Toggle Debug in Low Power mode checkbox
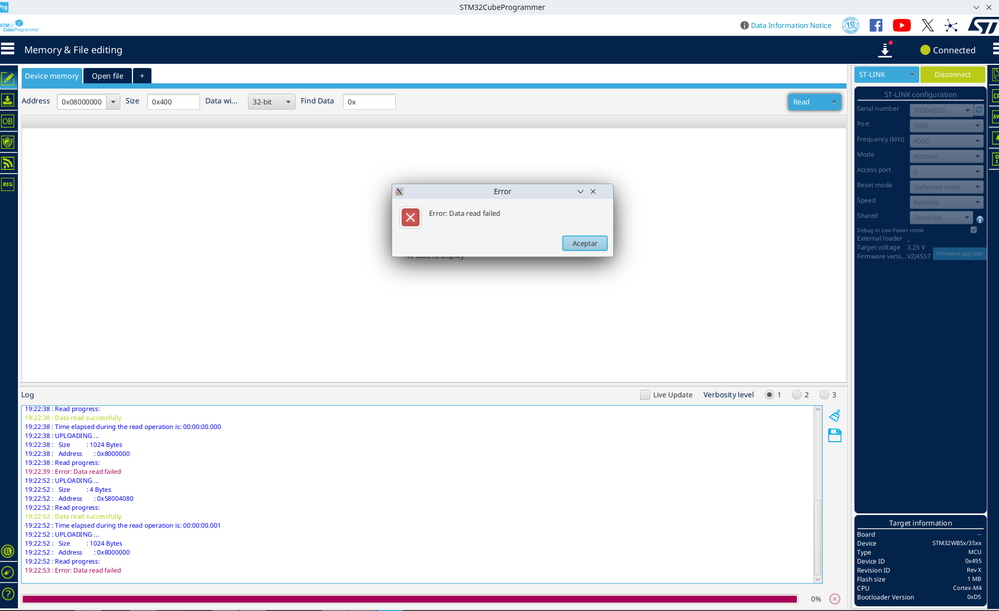The width and height of the screenshot is (999, 611). (974, 230)
